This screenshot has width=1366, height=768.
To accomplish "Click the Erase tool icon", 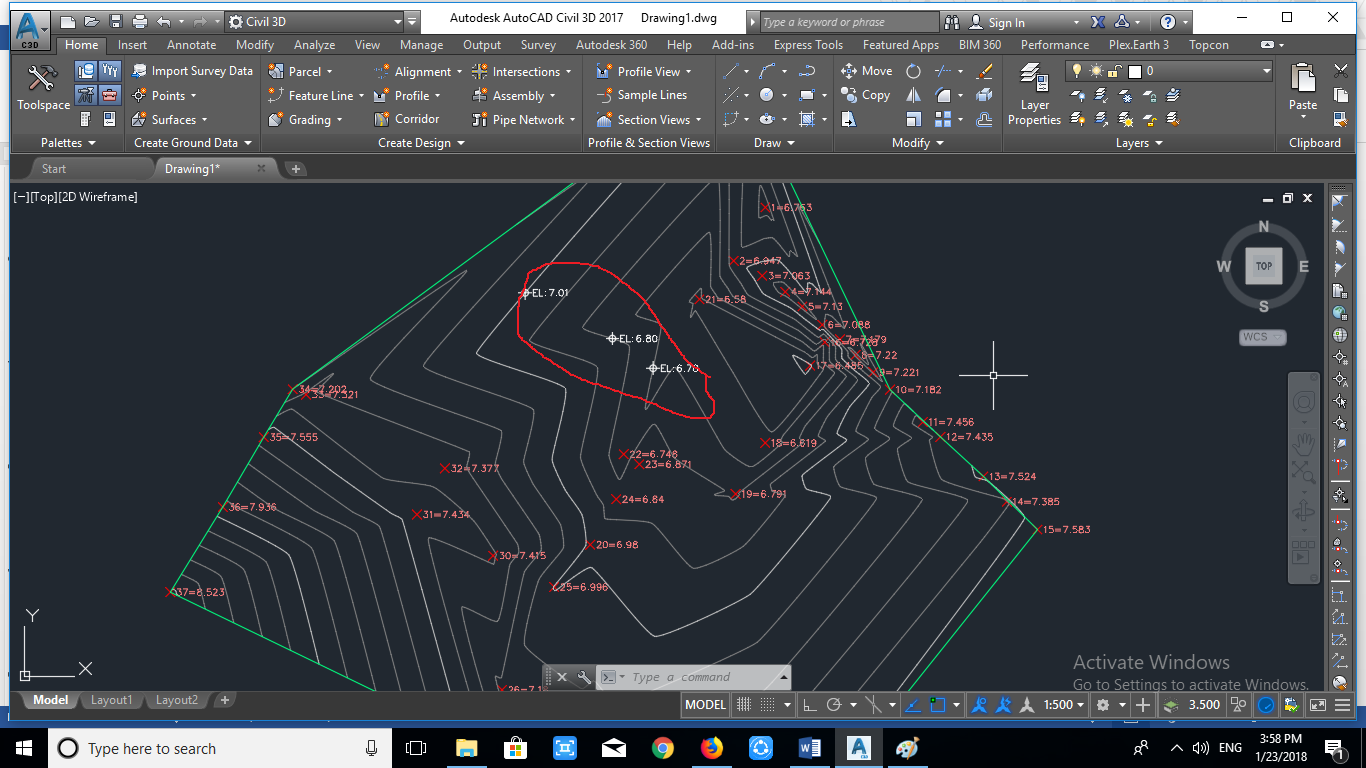I will pyautogui.click(x=985, y=71).
